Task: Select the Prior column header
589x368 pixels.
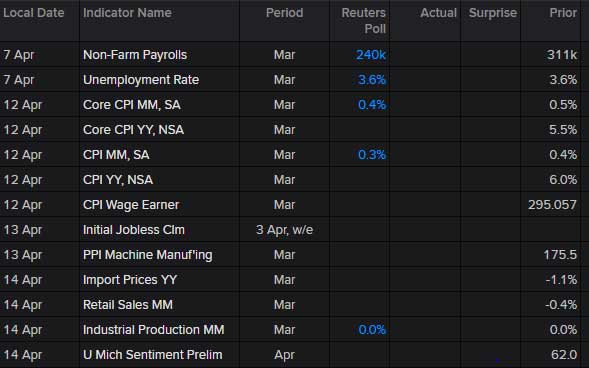Action: tap(563, 13)
